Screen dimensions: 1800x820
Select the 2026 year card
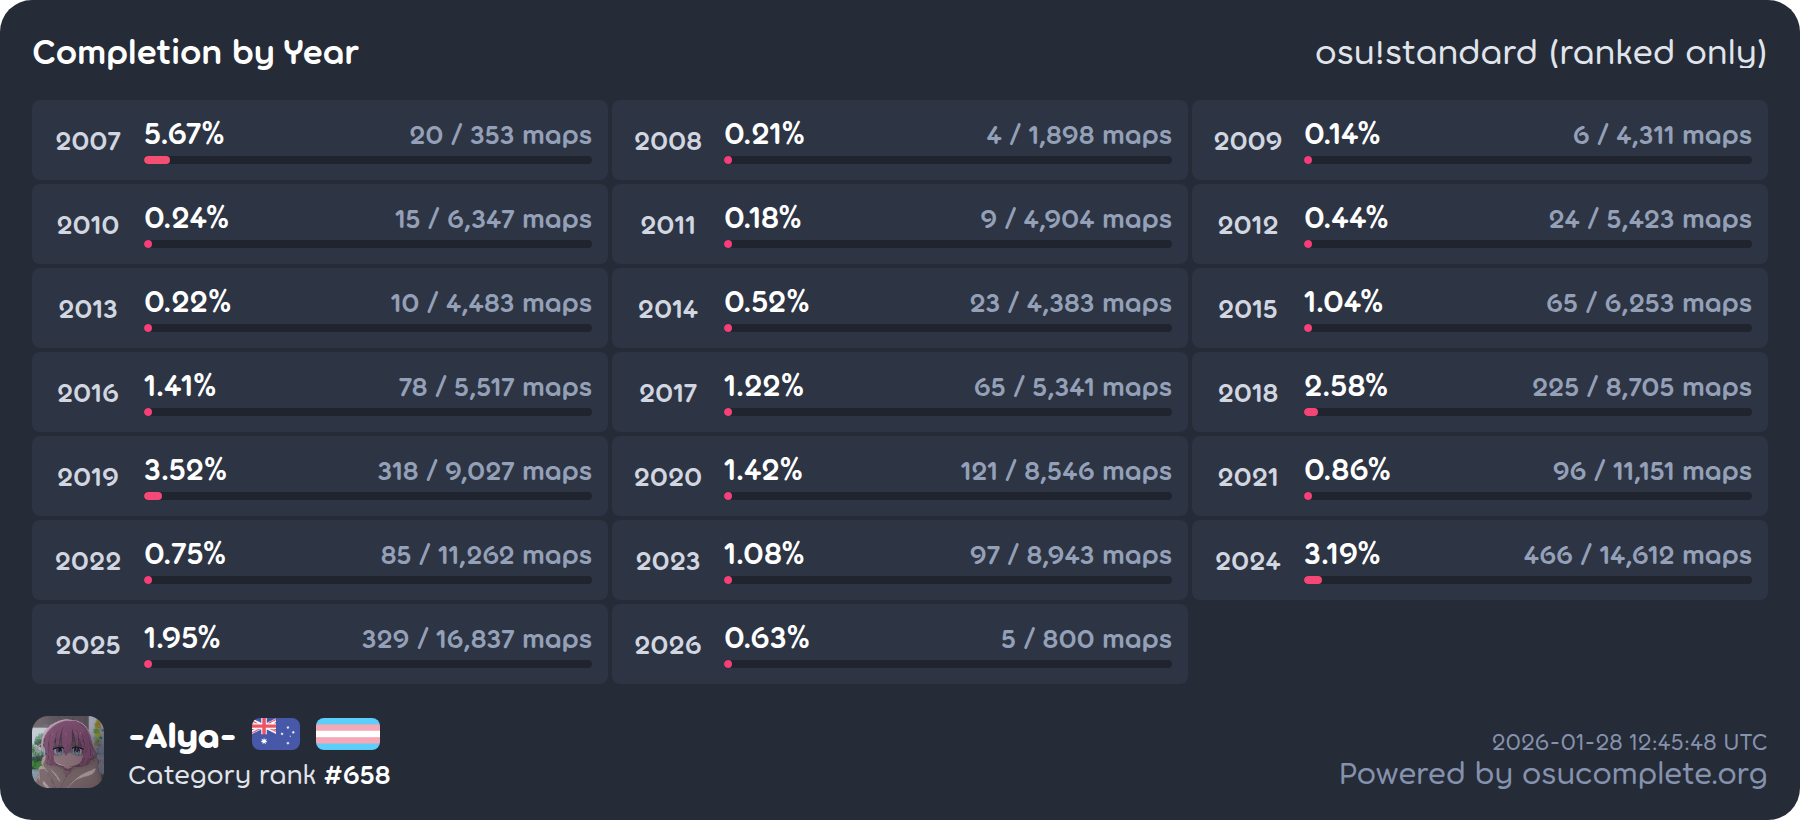click(899, 644)
